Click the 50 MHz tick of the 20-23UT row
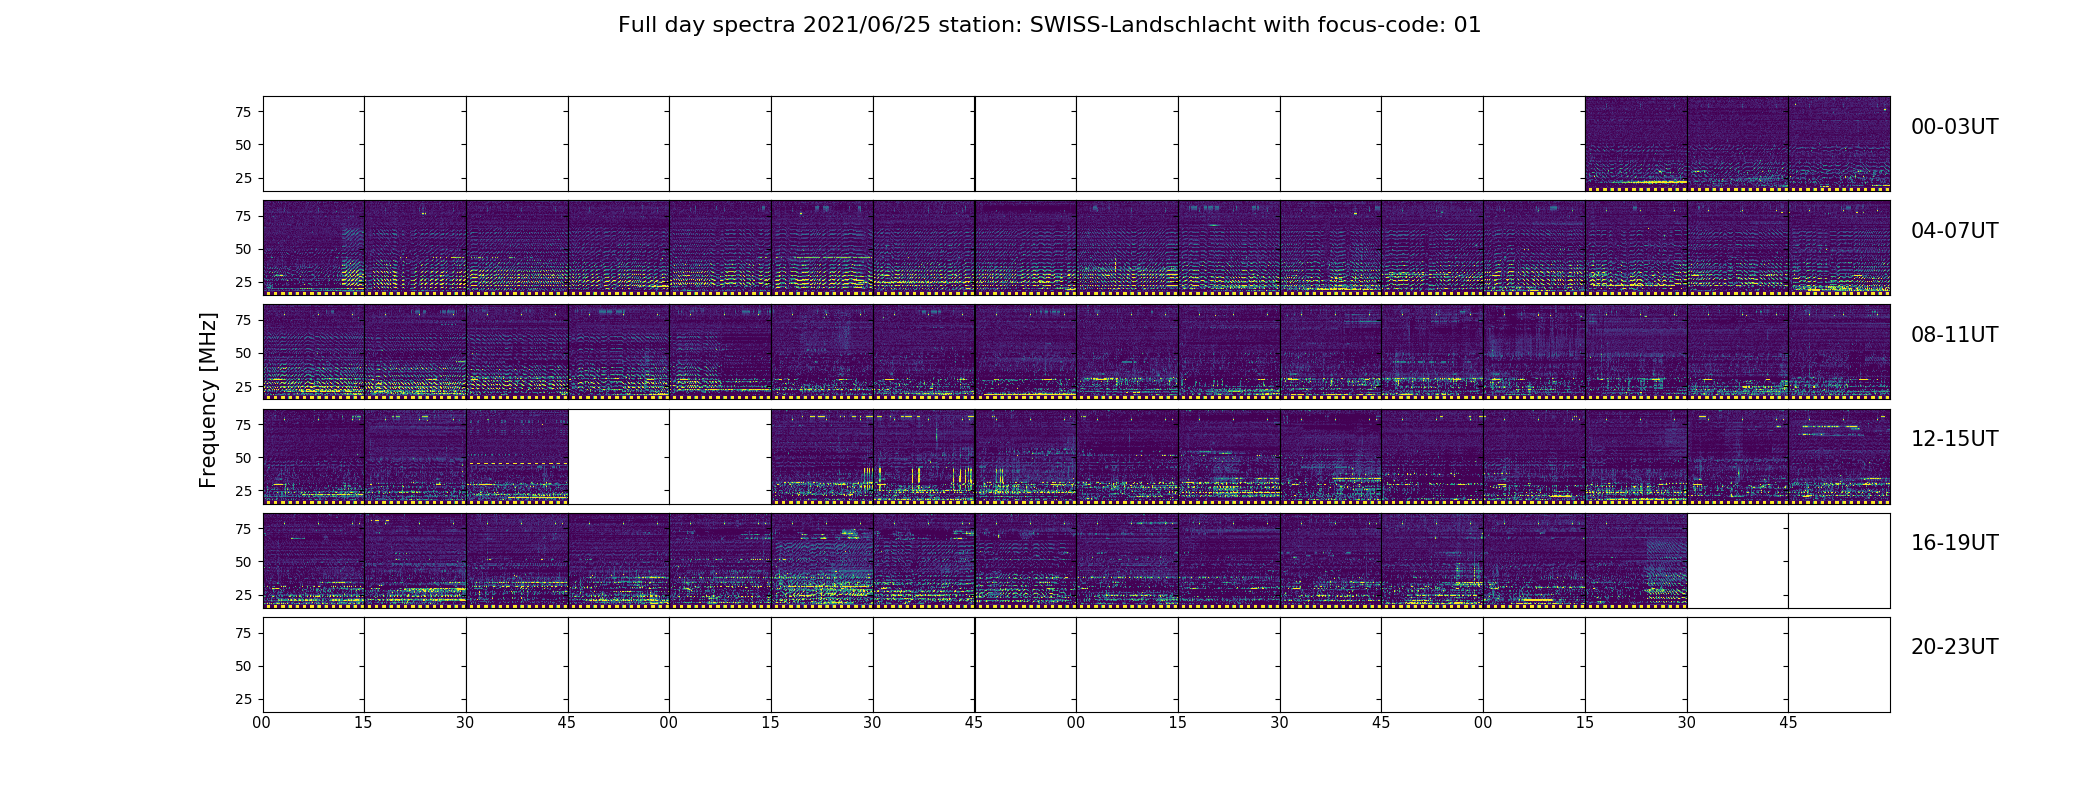 (243, 666)
